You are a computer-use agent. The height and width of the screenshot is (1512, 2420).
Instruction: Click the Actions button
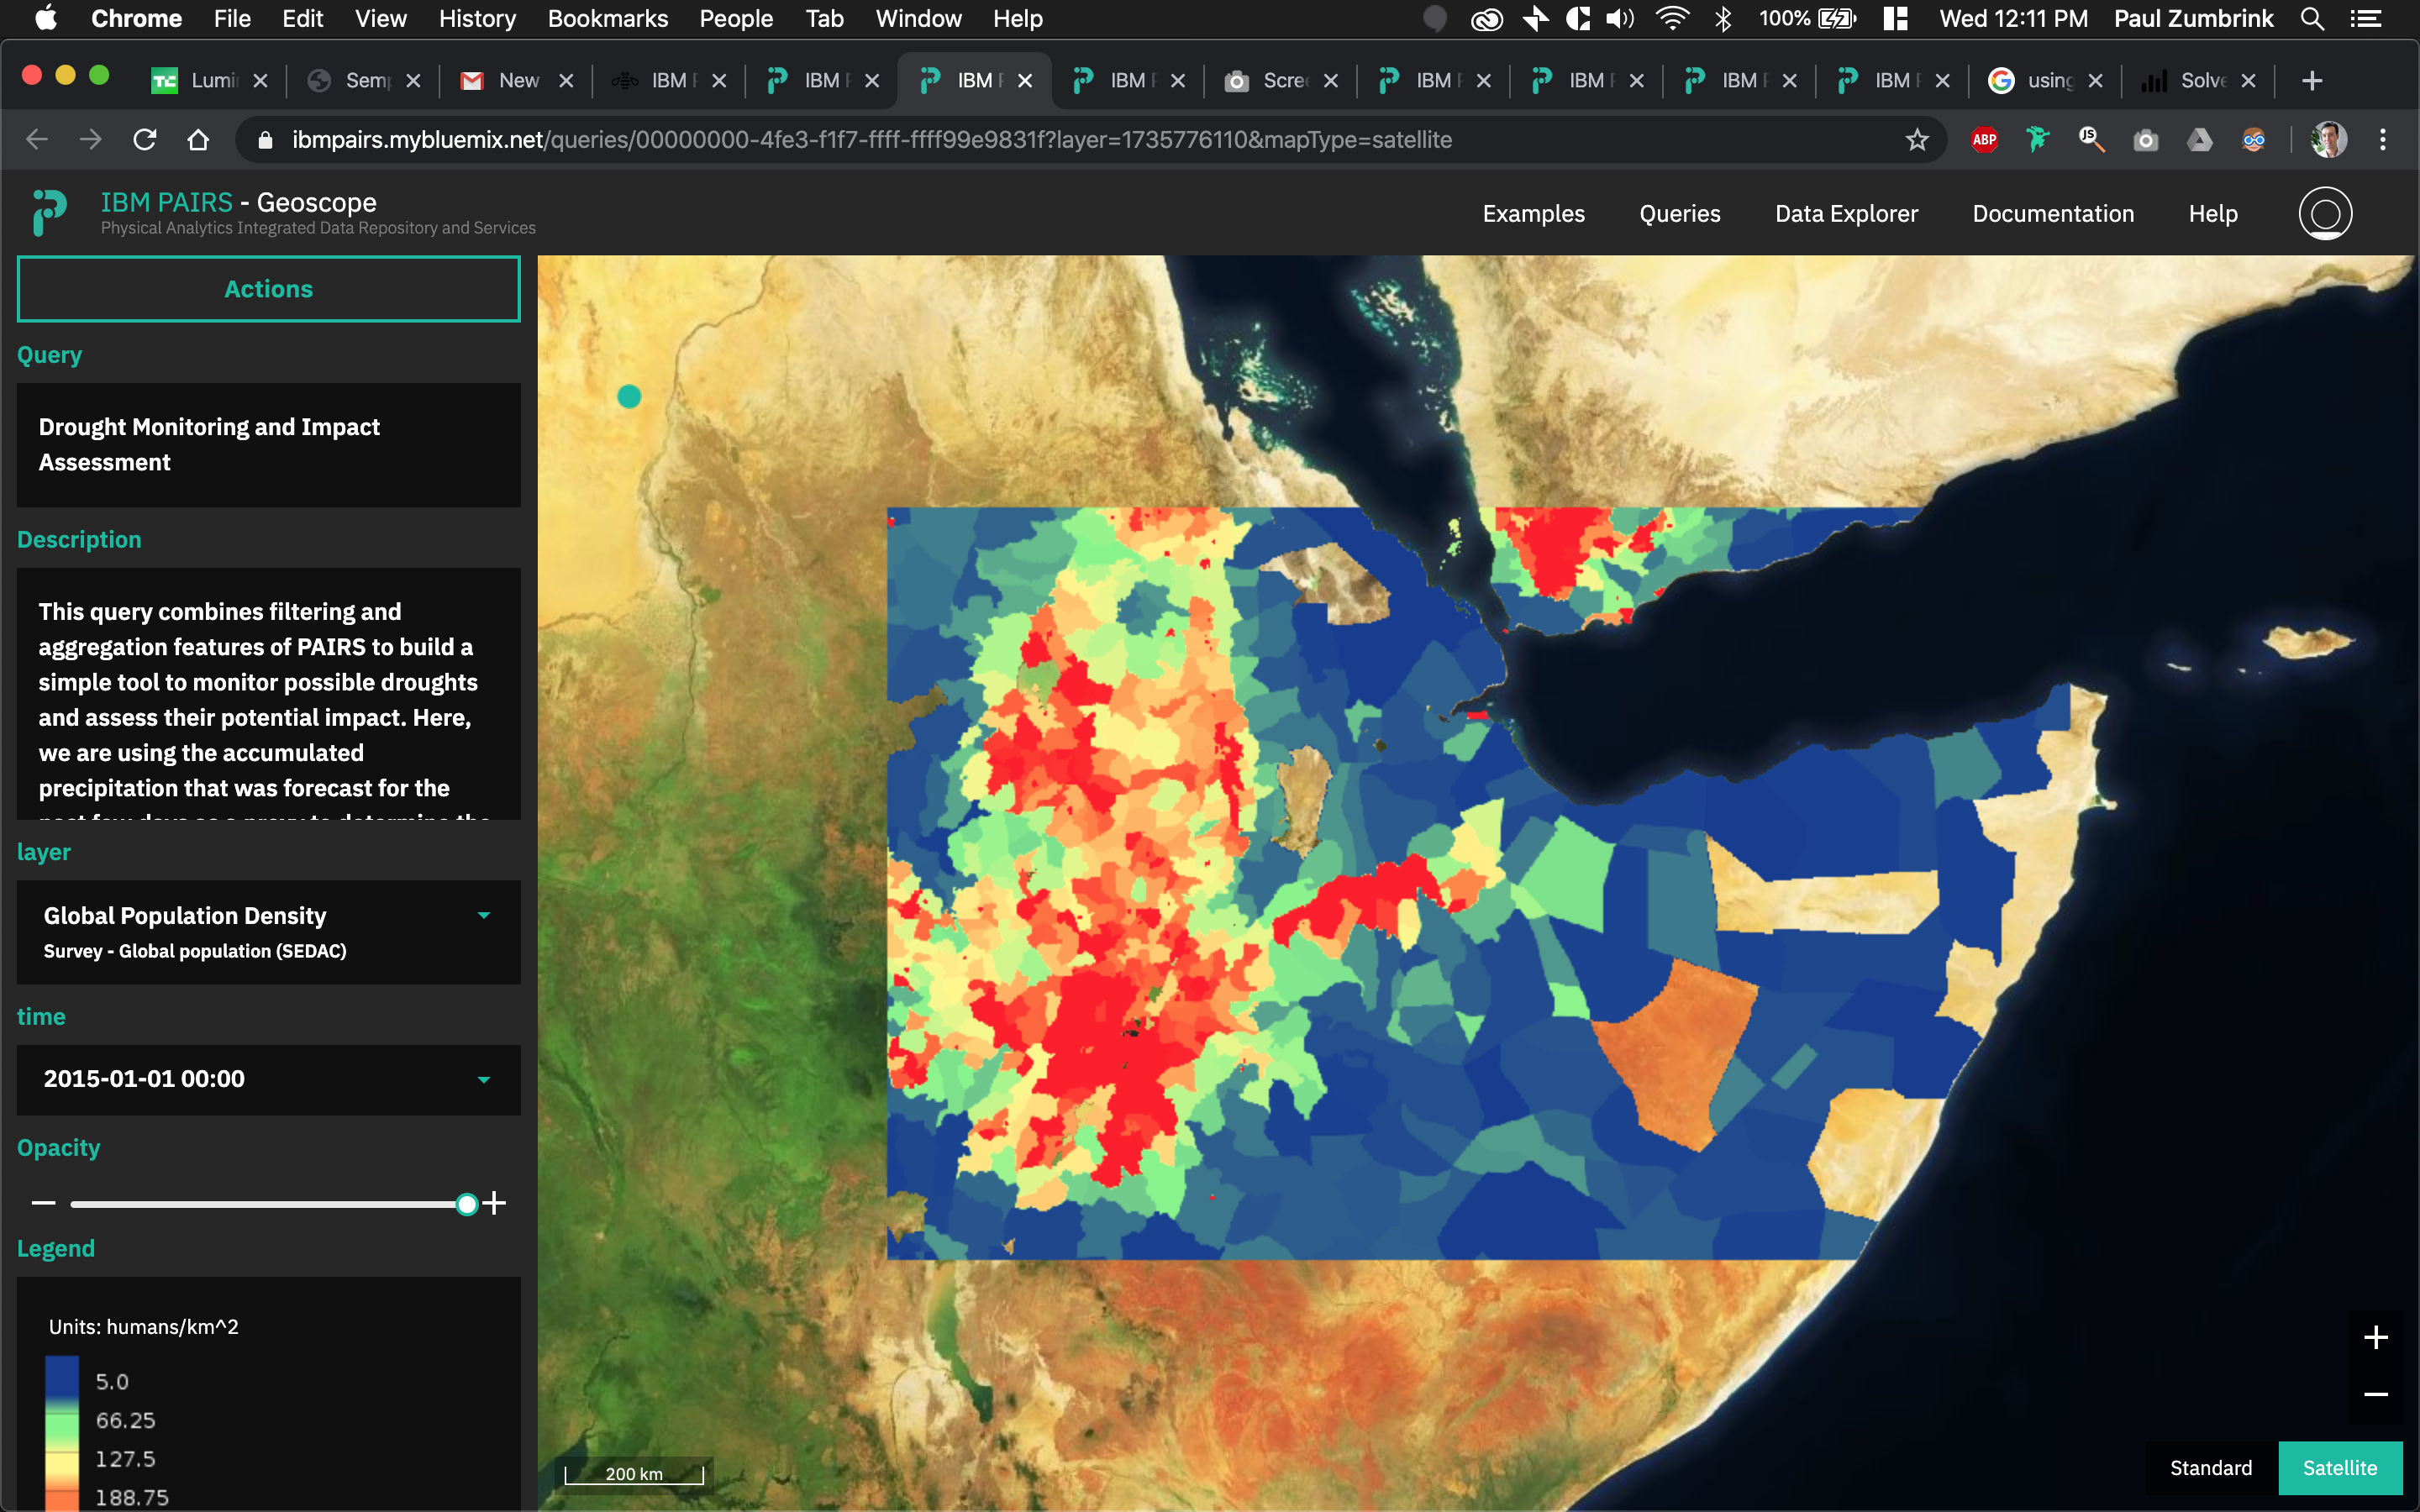tap(268, 289)
